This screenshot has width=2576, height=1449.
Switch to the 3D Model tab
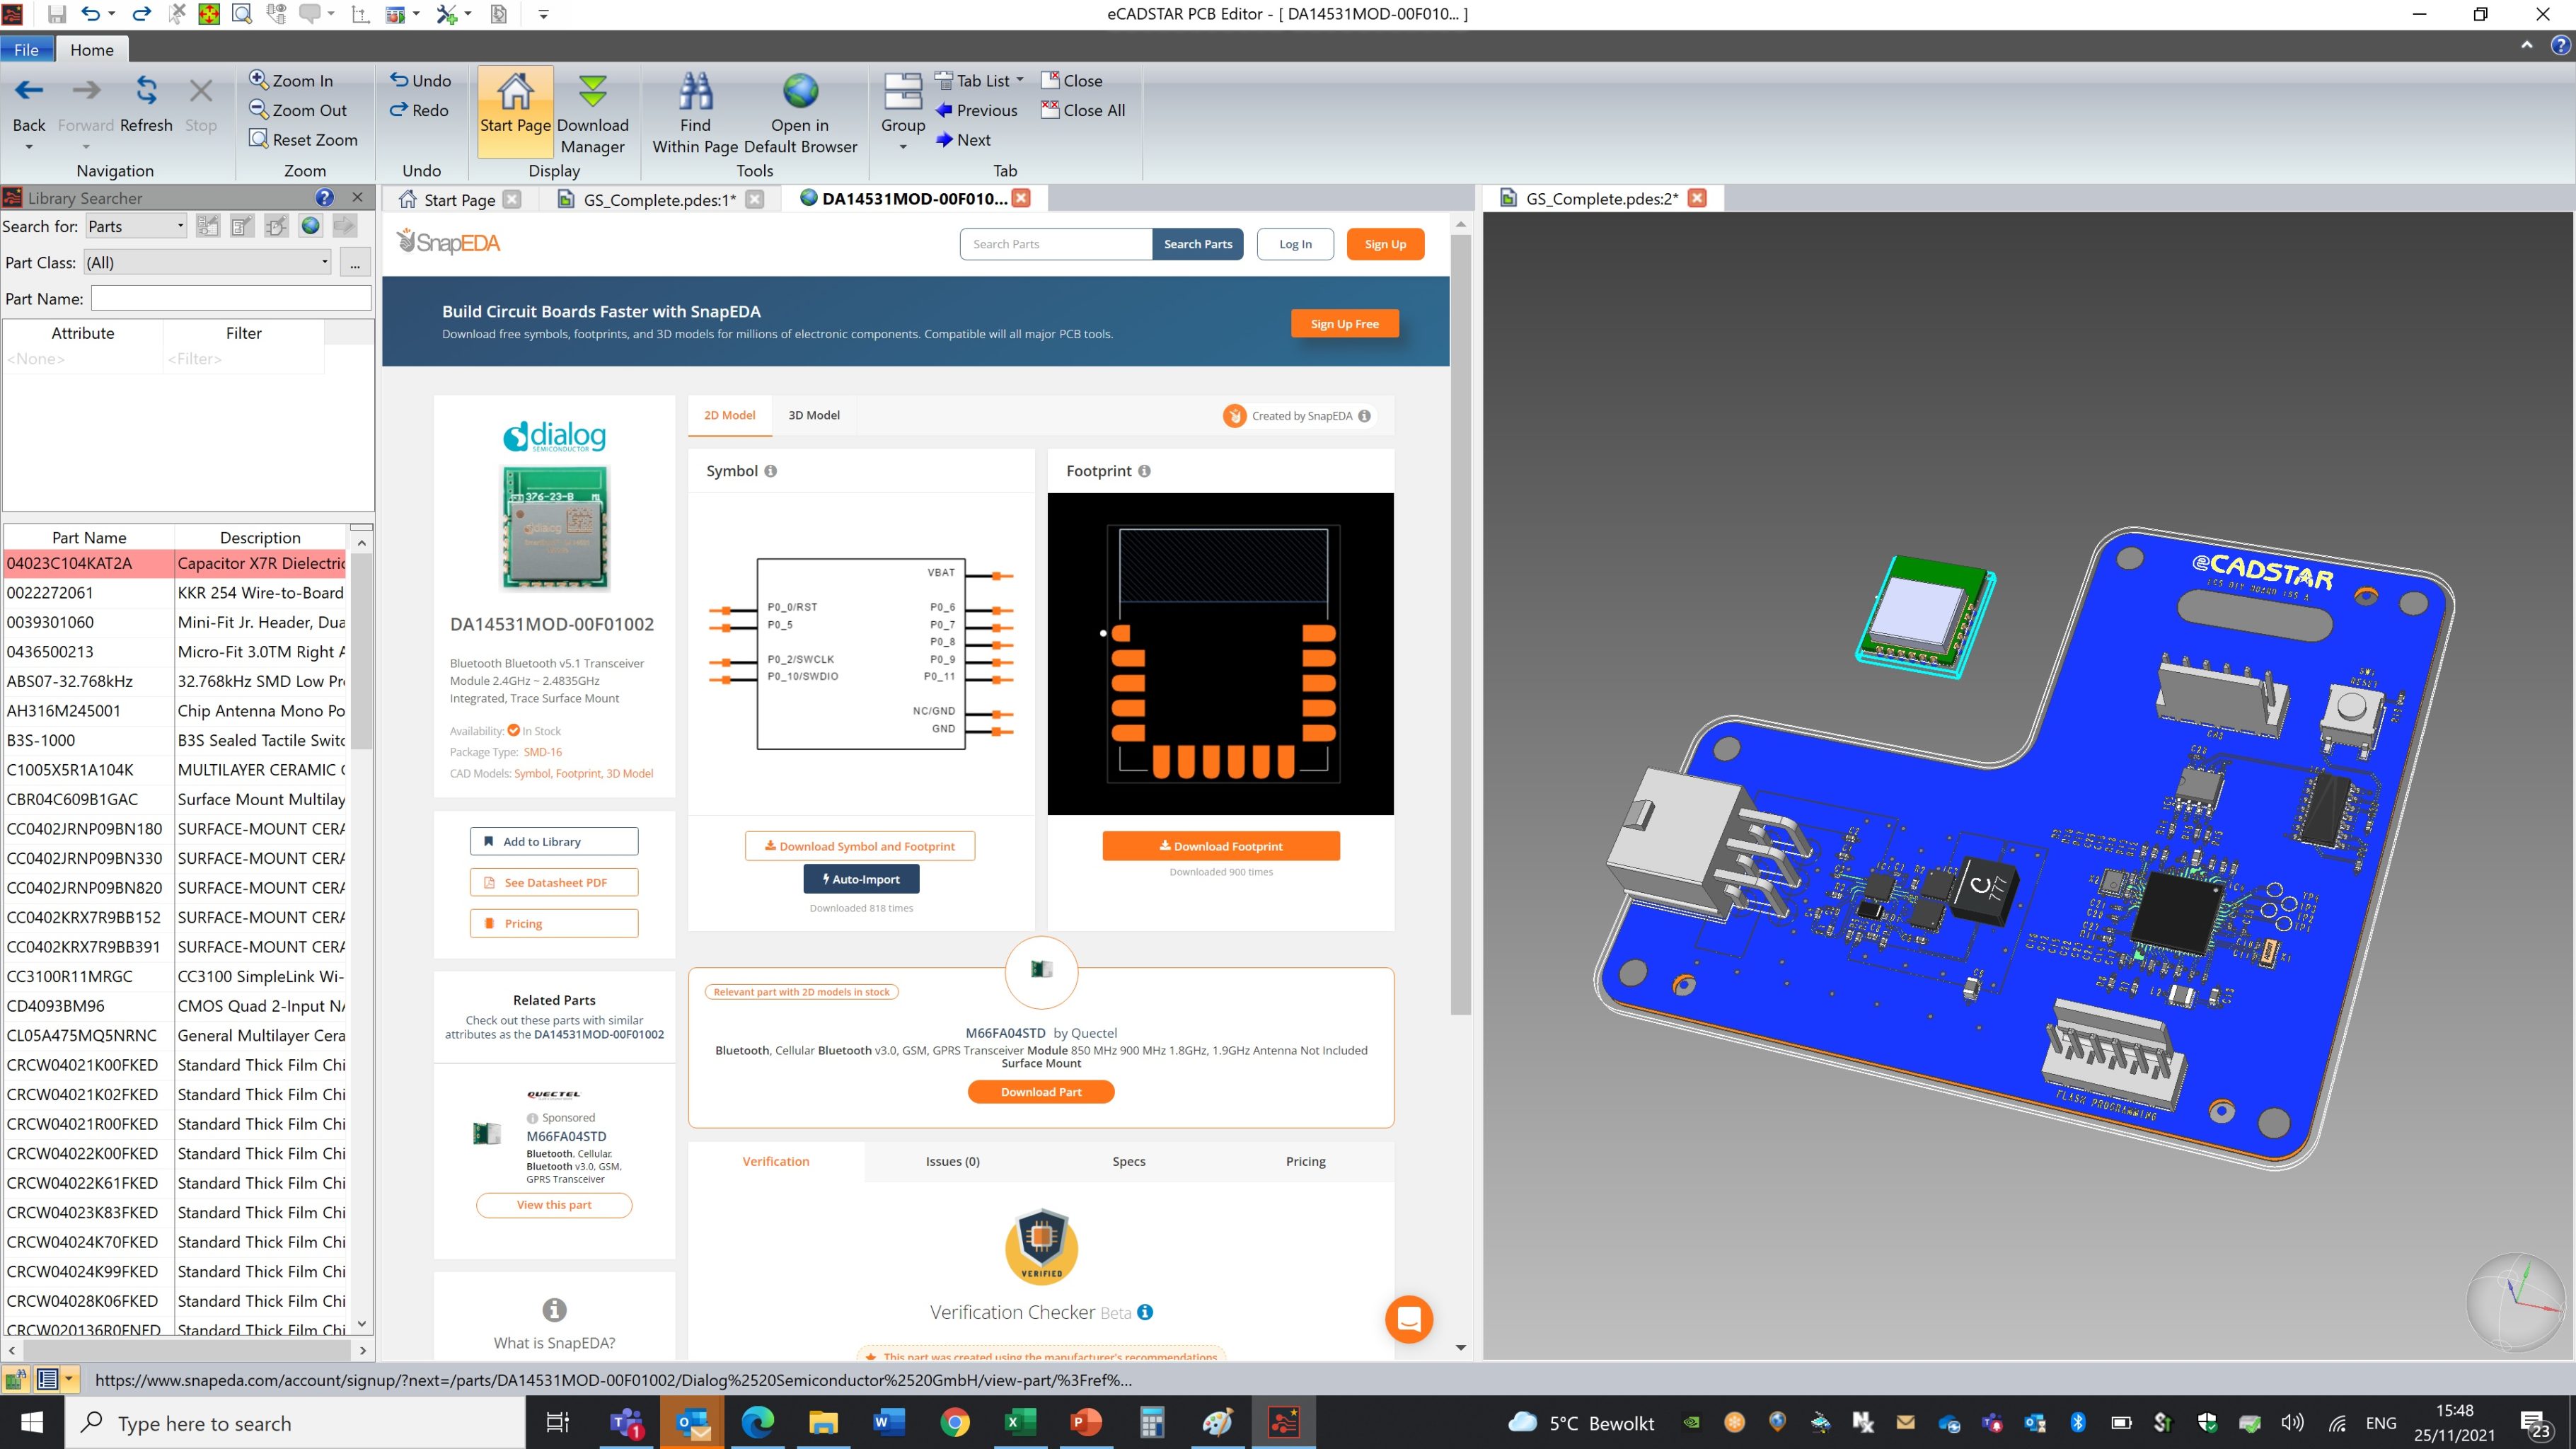click(x=813, y=415)
